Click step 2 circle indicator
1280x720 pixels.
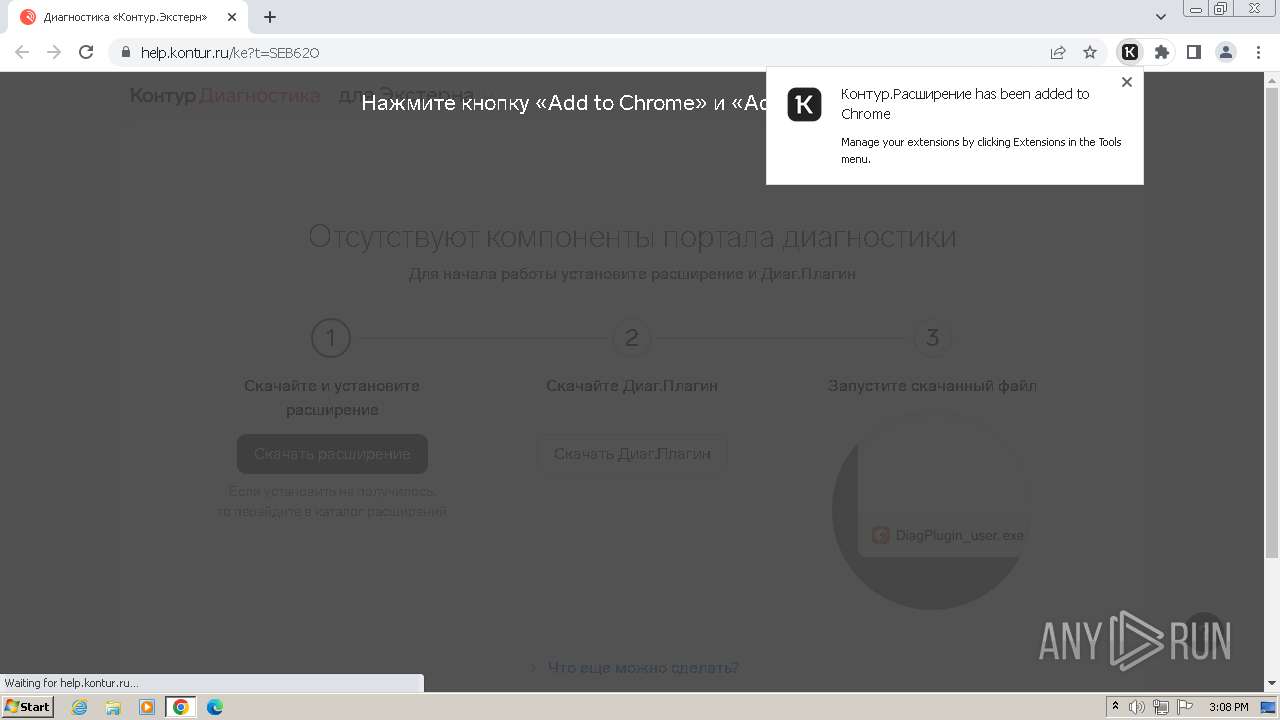[632, 338]
